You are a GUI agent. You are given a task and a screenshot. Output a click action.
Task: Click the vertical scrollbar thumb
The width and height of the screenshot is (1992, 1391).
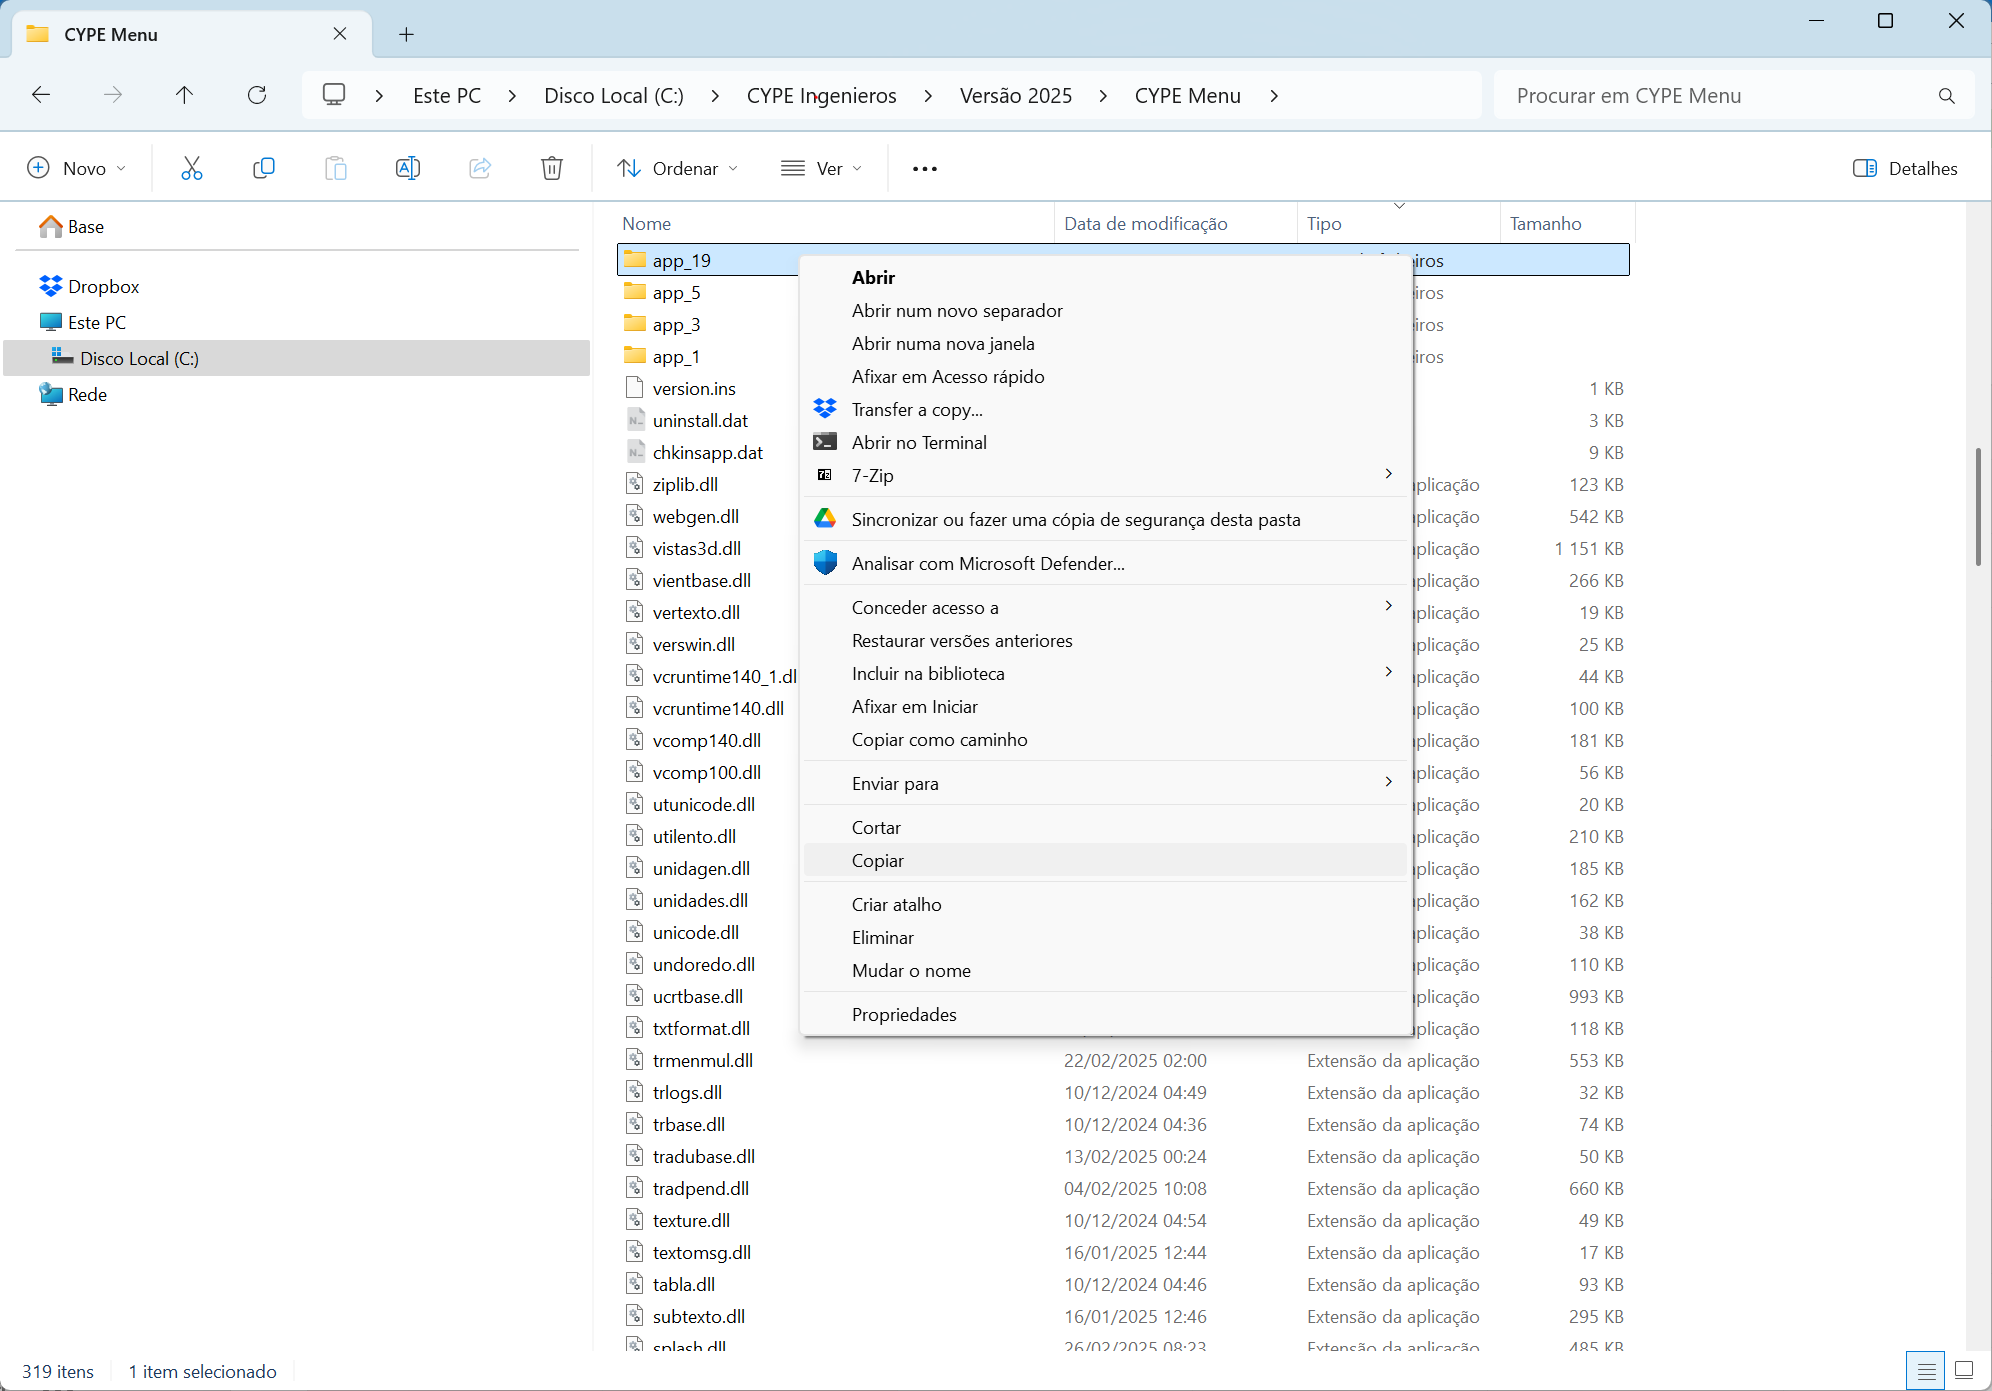[1977, 506]
